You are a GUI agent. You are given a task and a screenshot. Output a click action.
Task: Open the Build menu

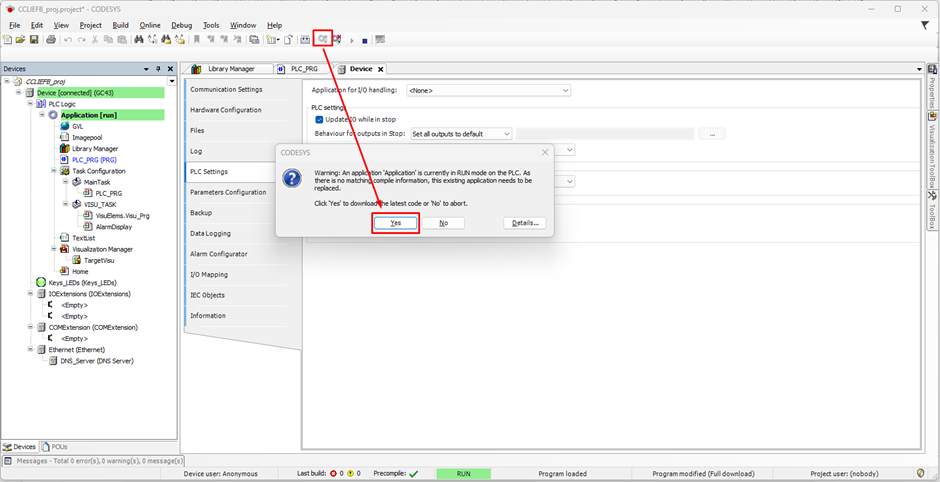(120, 25)
